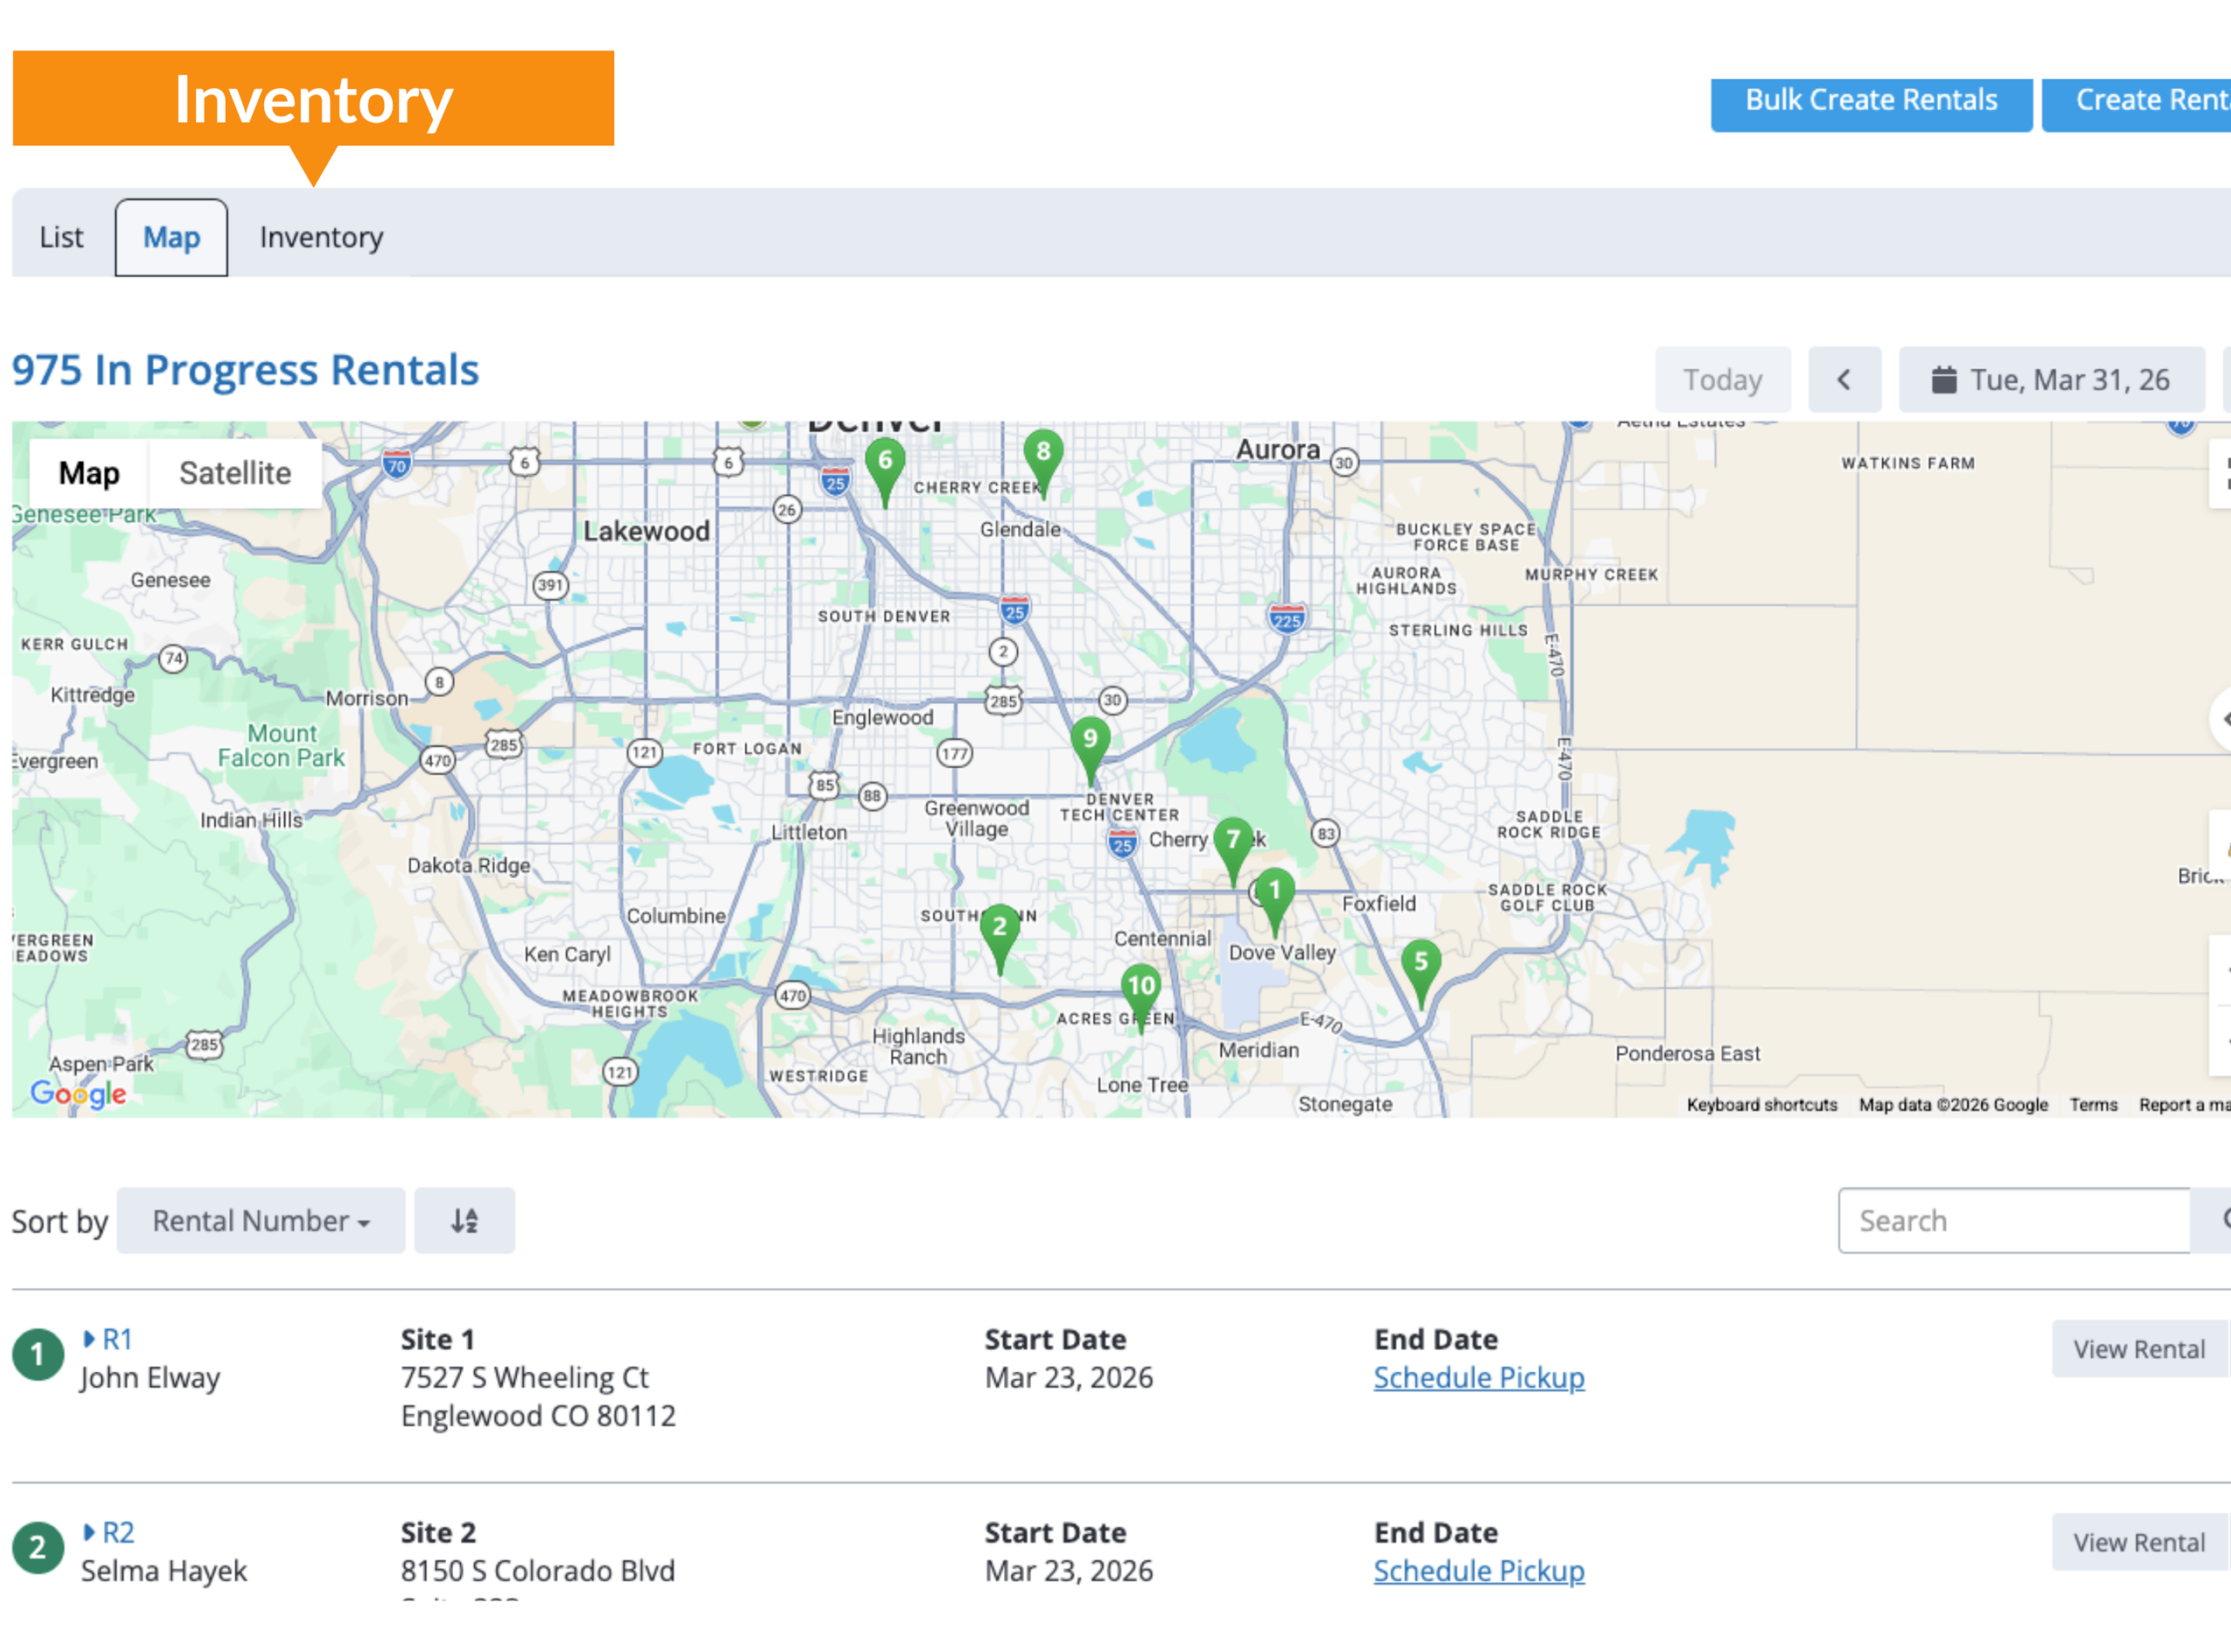Open the Inventory tab

coord(321,237)
